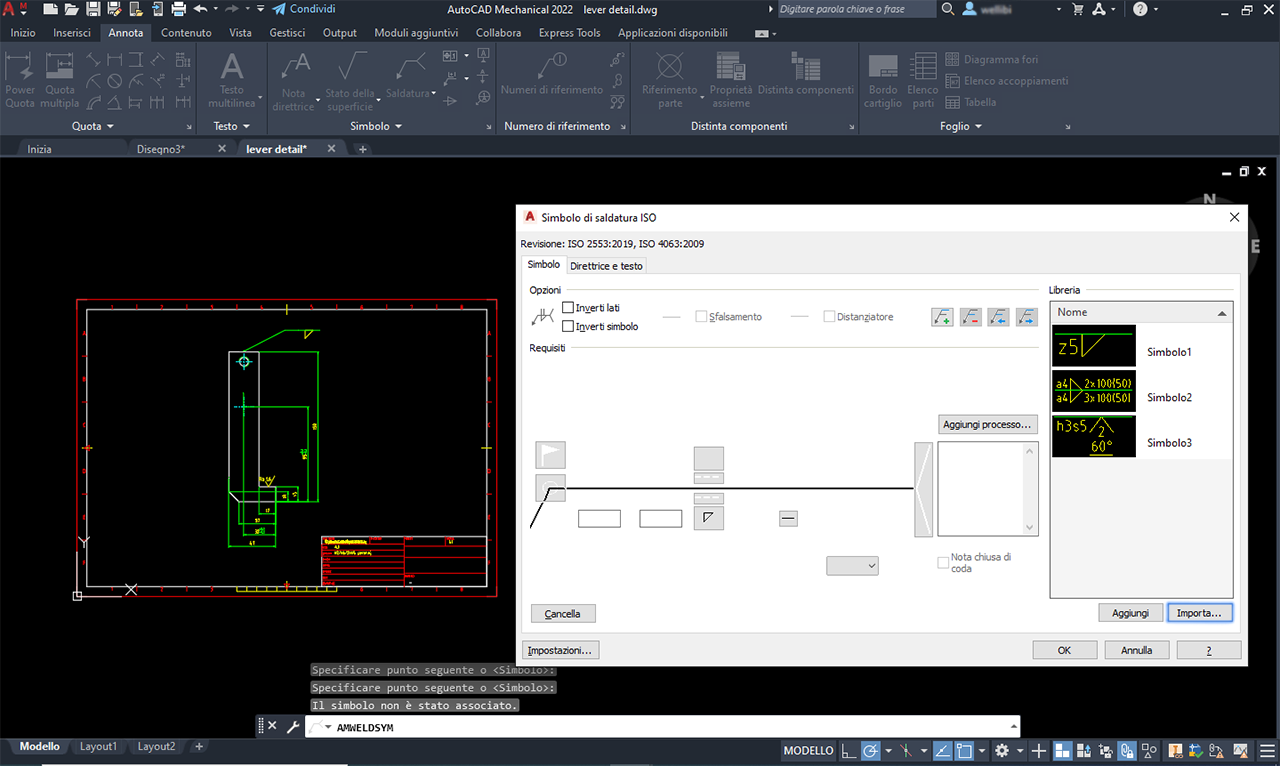Check the Inverti simbolo checkbox
Image resolution: width=1280 pixels, height=766 pixels.
click(568, 326)
